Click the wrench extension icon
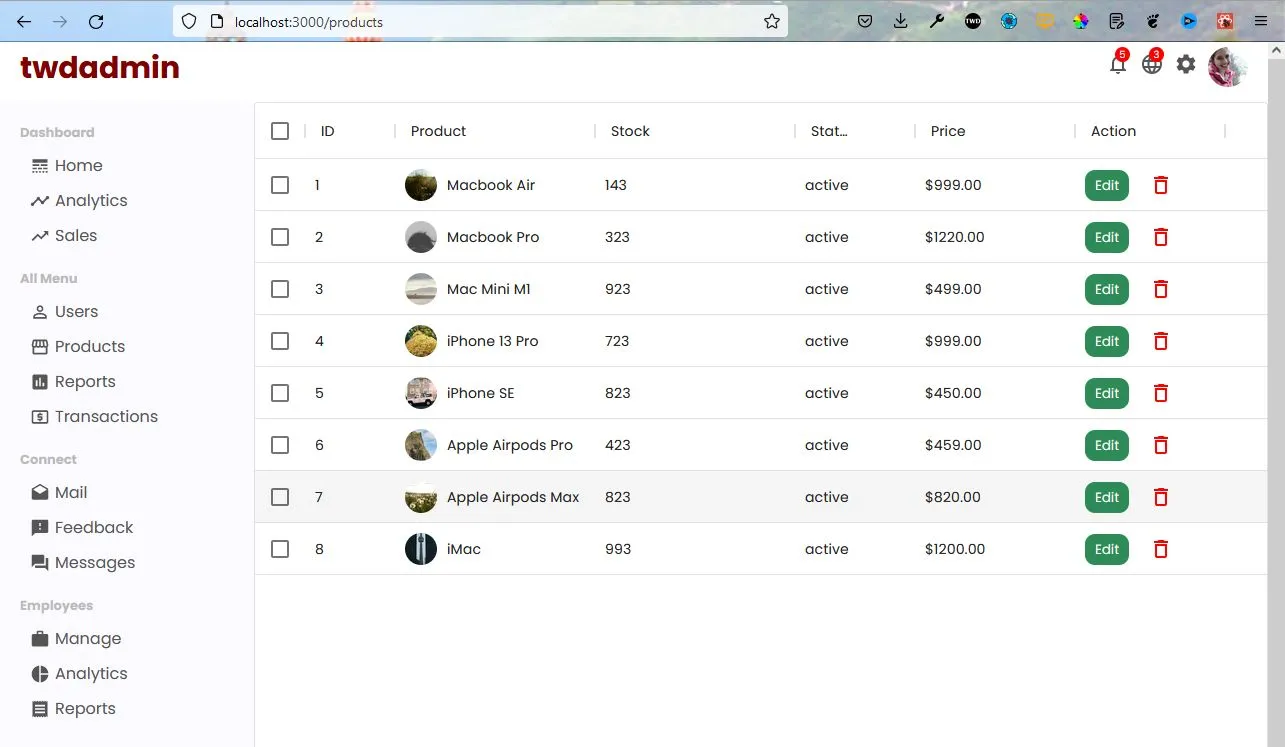The image size is (1285, 747). pos(937,21)
